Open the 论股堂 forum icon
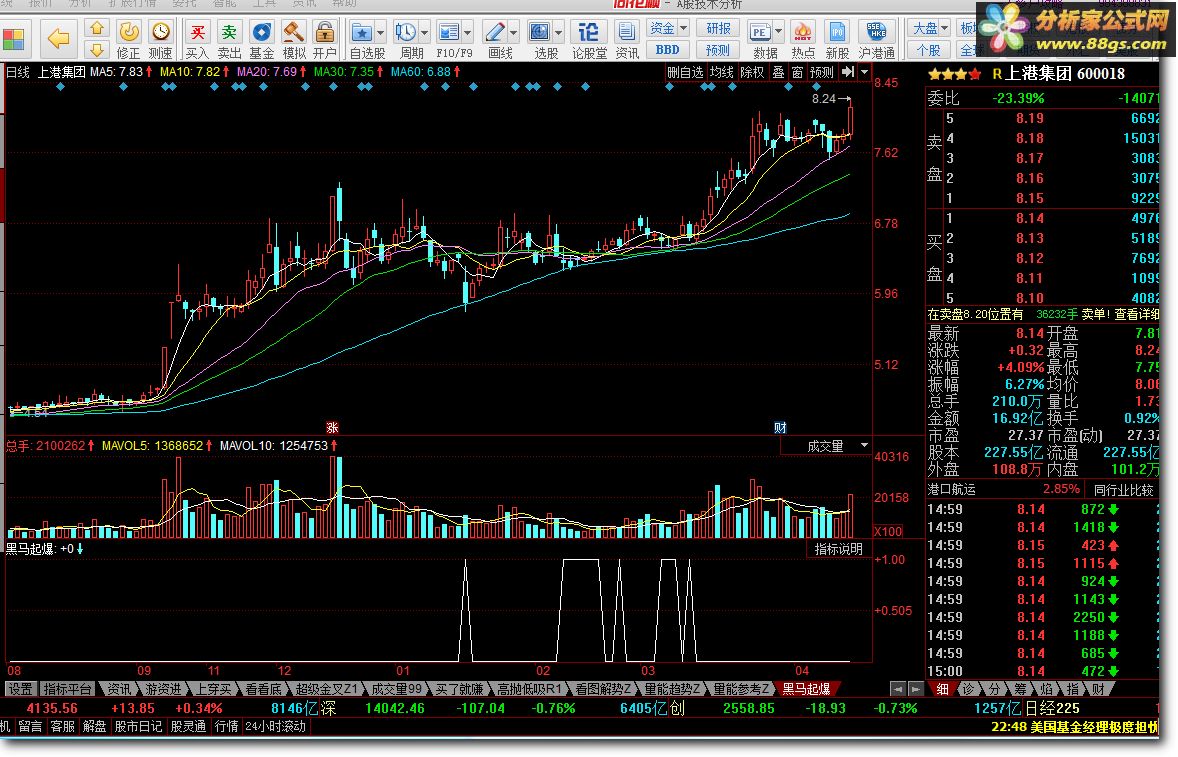The image size is (1178, 757). 589,39
